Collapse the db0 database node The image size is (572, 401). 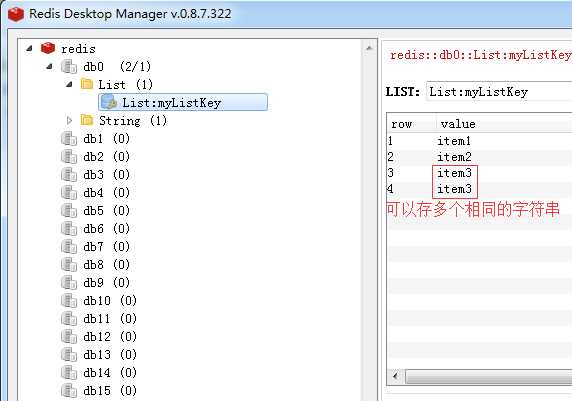(49, 66)
